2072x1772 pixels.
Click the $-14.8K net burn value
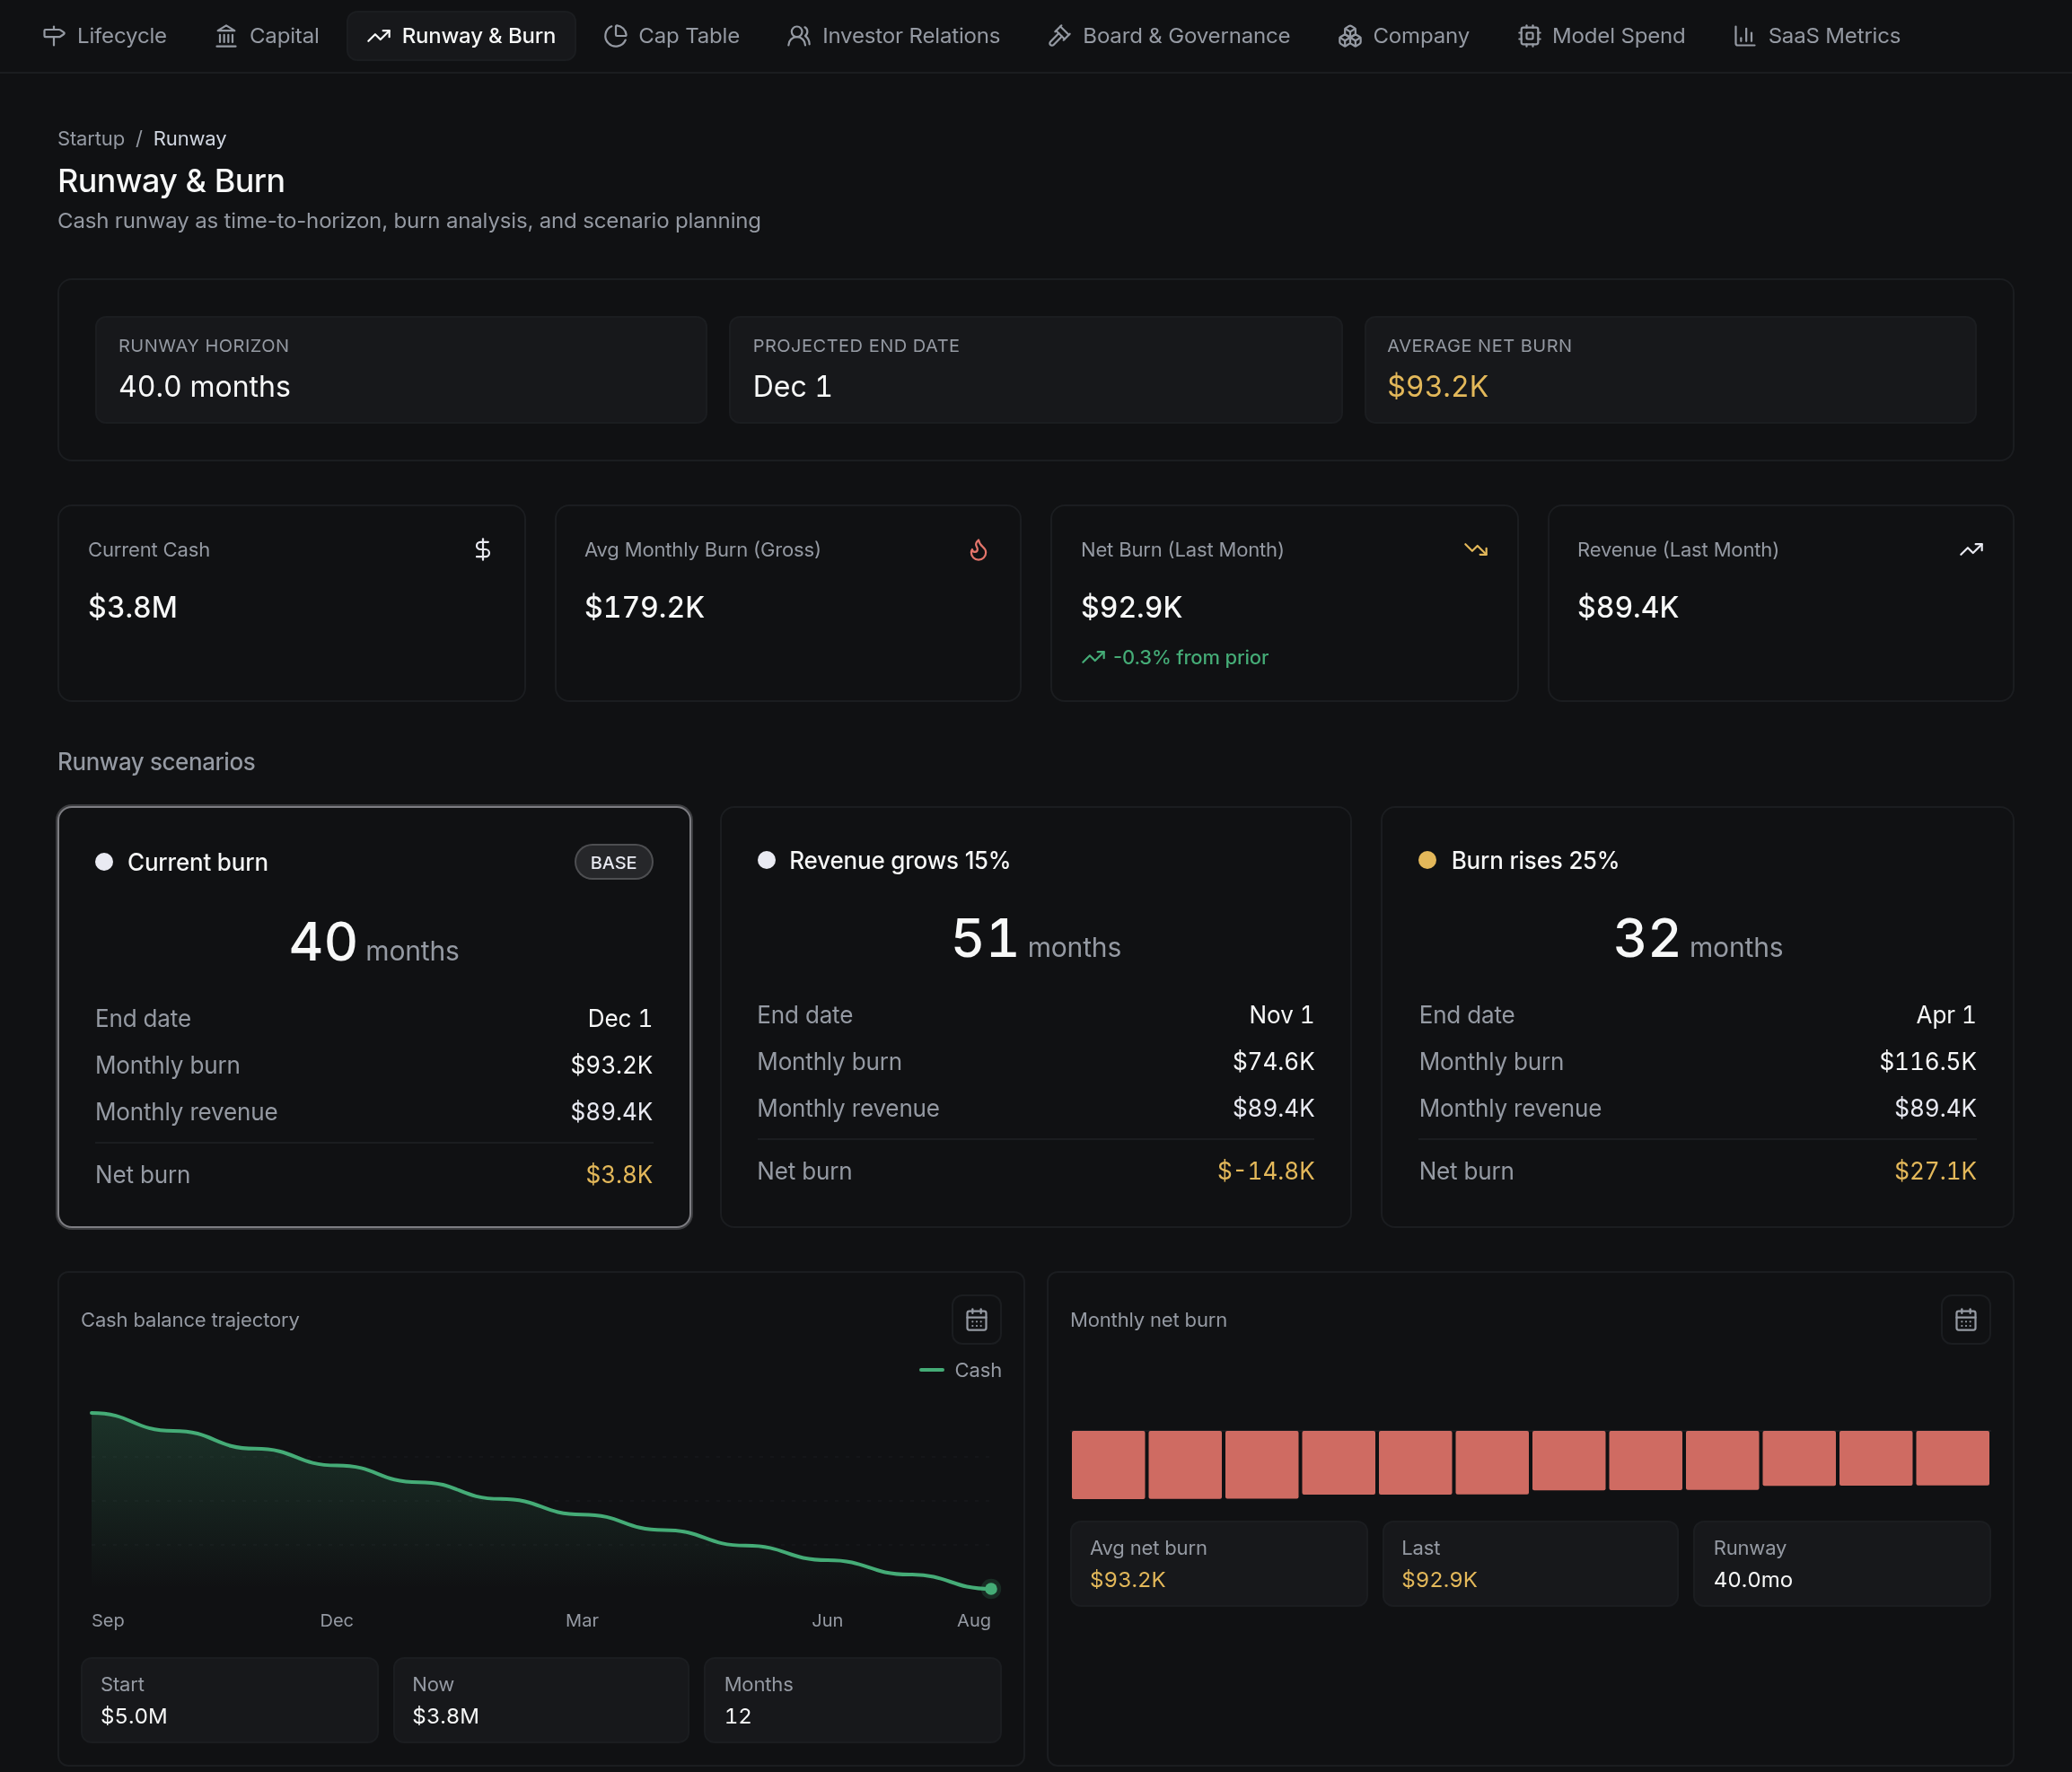point(1265,1171)
